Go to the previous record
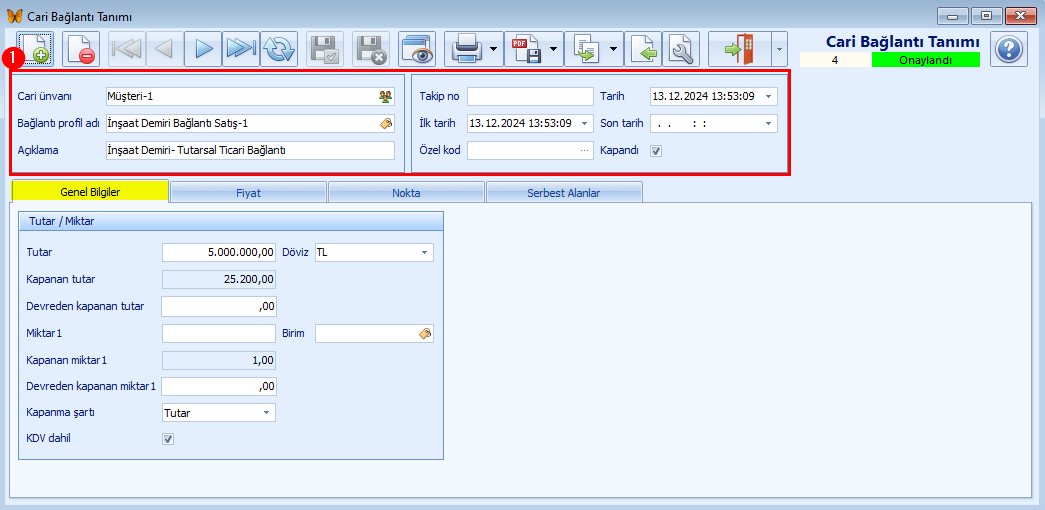Viewport: 1045px width, 510px height. pyautogui.click(x=165, y=49)
